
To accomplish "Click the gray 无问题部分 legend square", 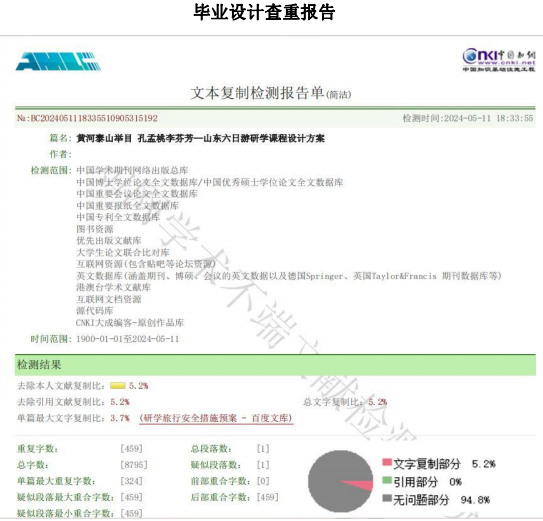I will point(387,499).
